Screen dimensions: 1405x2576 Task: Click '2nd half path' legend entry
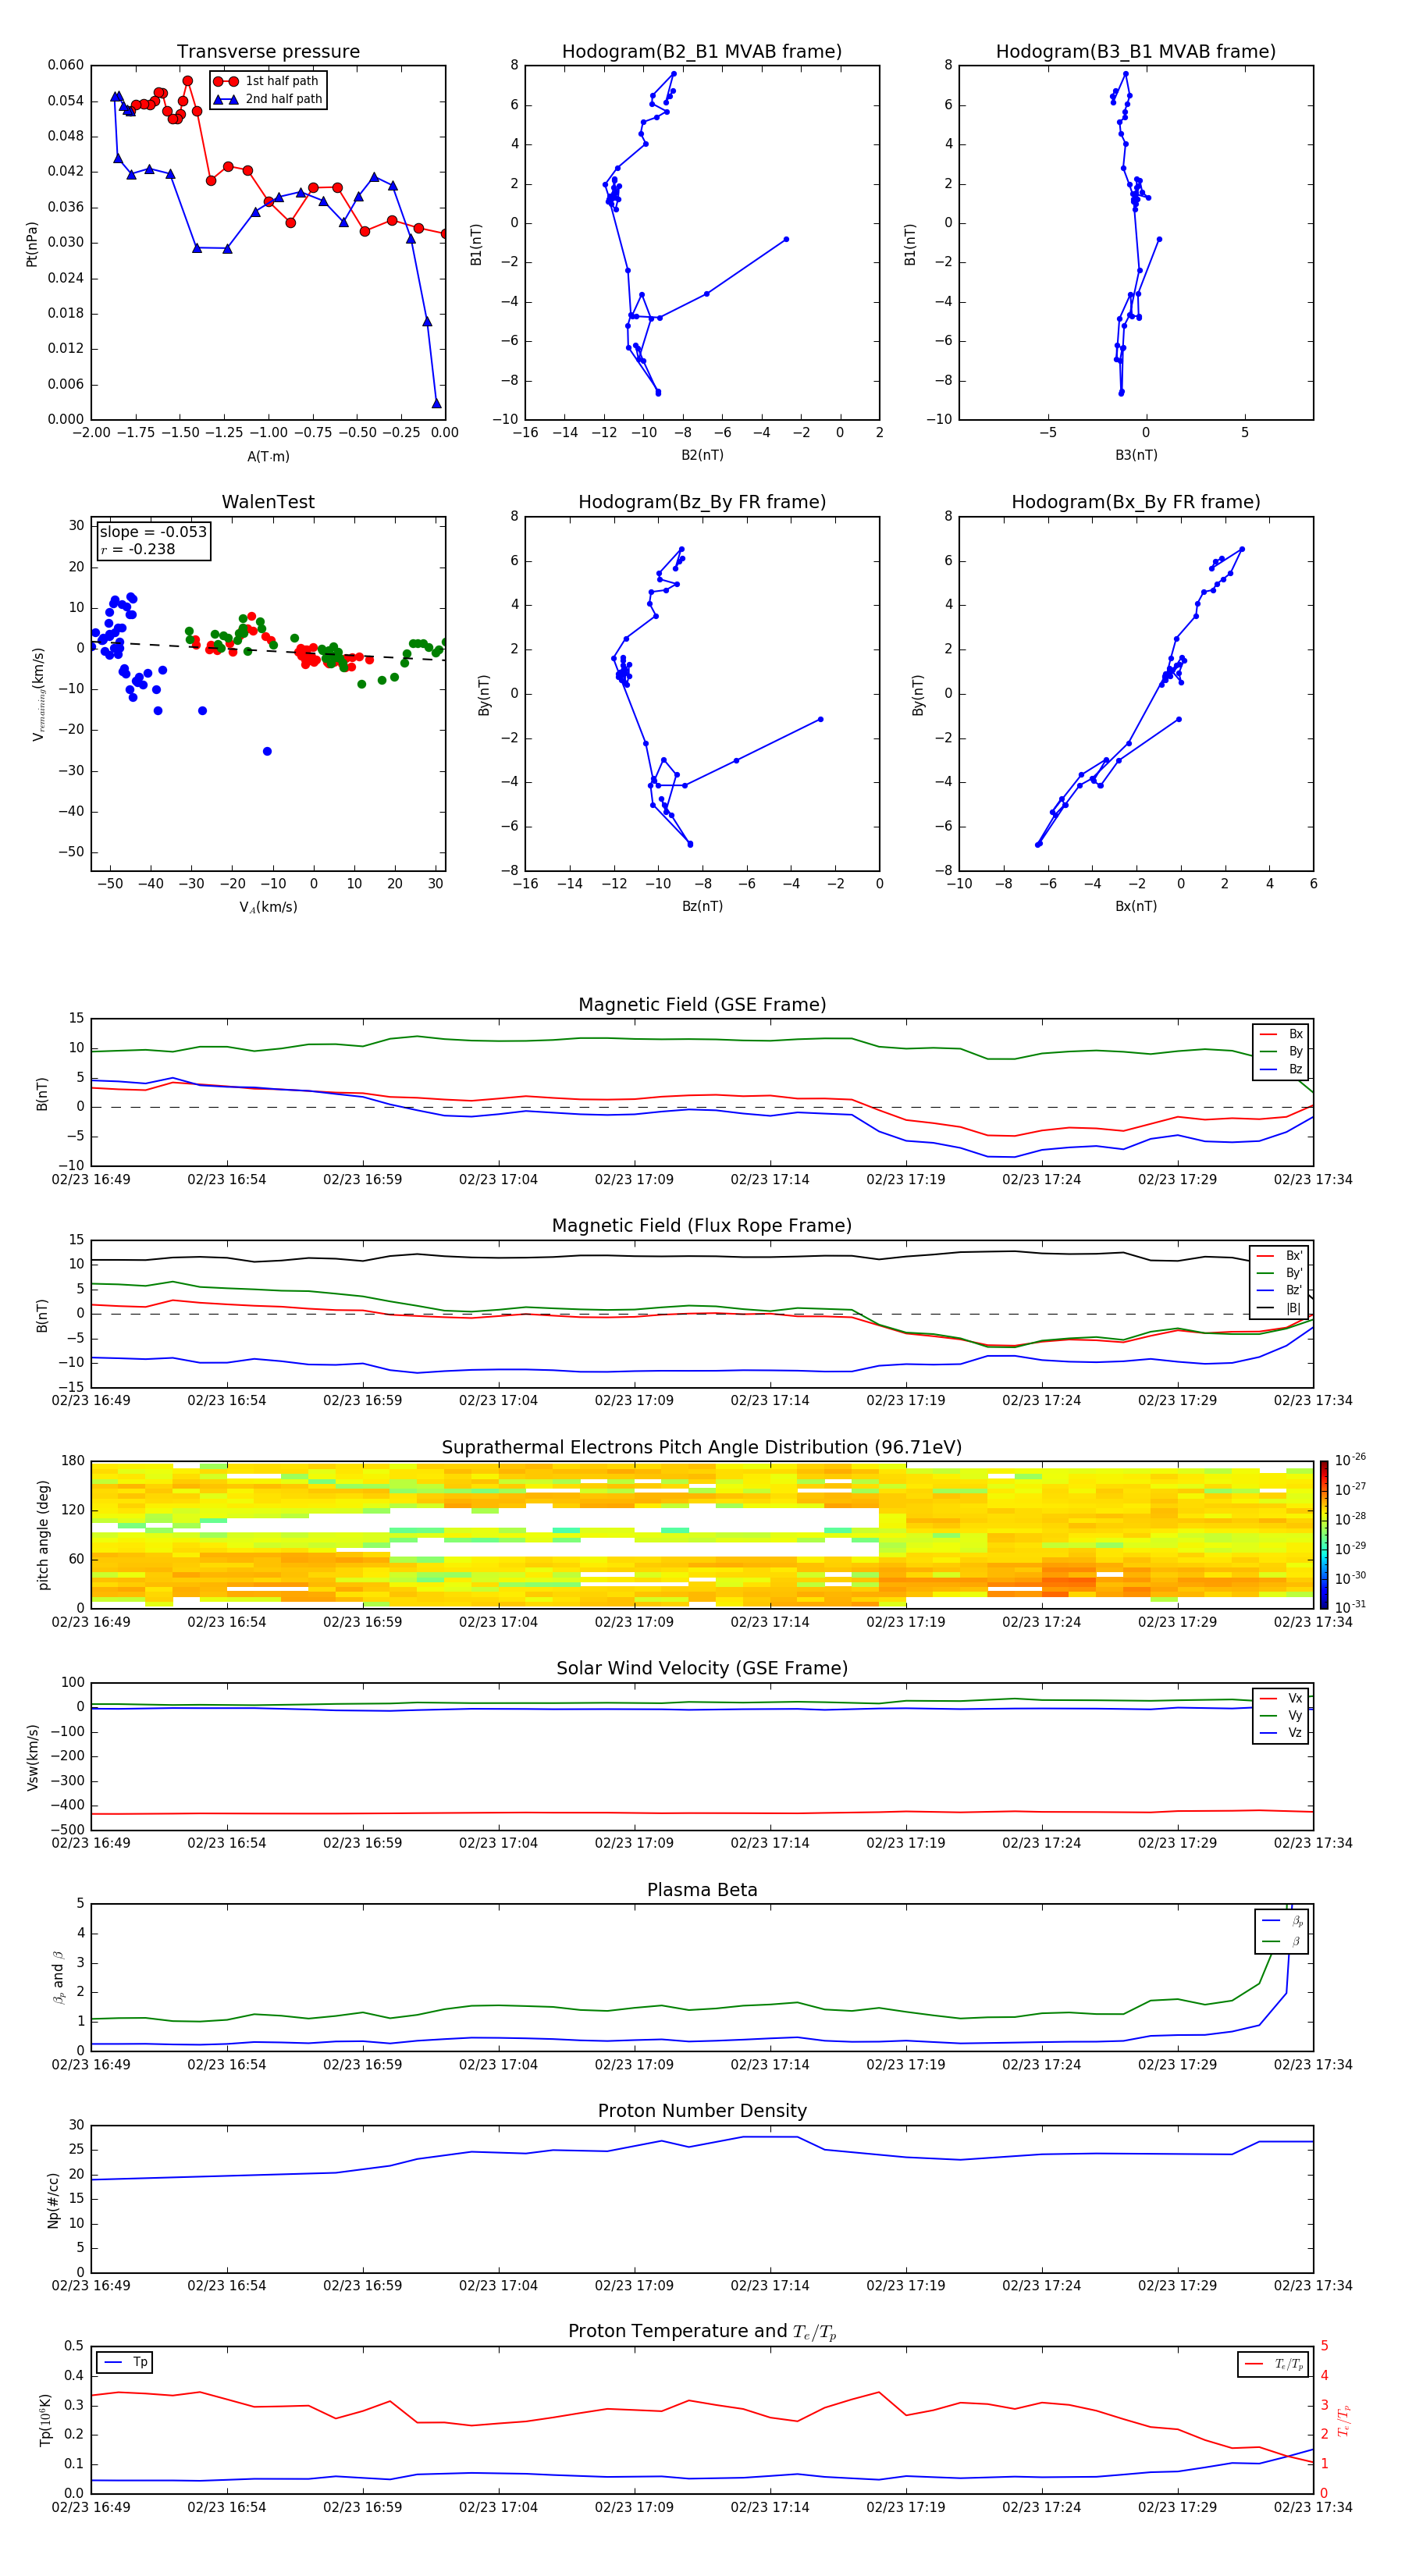(x=268, y=99)
